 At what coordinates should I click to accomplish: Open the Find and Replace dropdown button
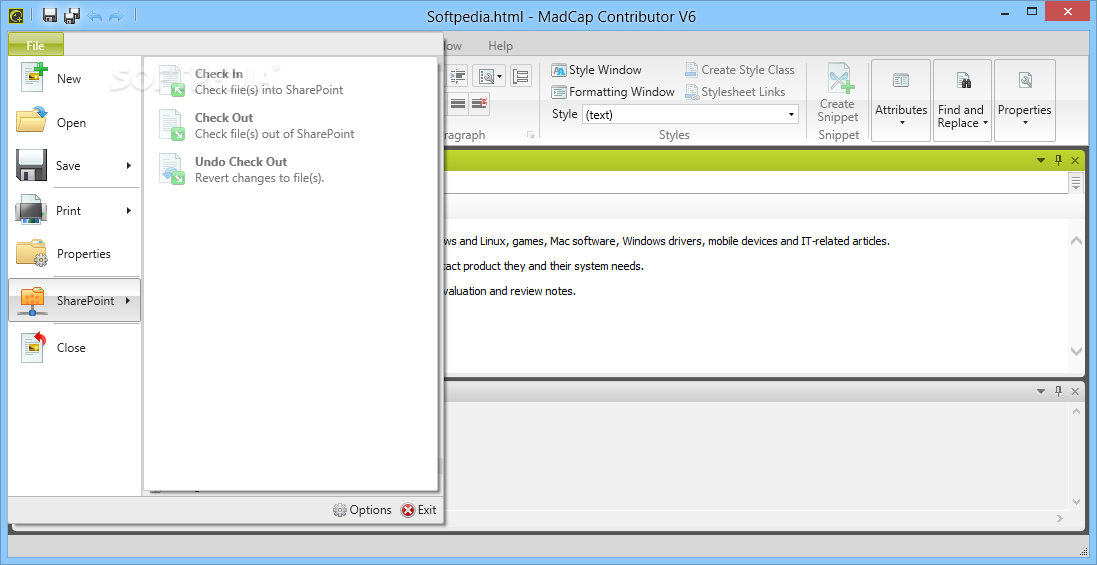point(963,100)
